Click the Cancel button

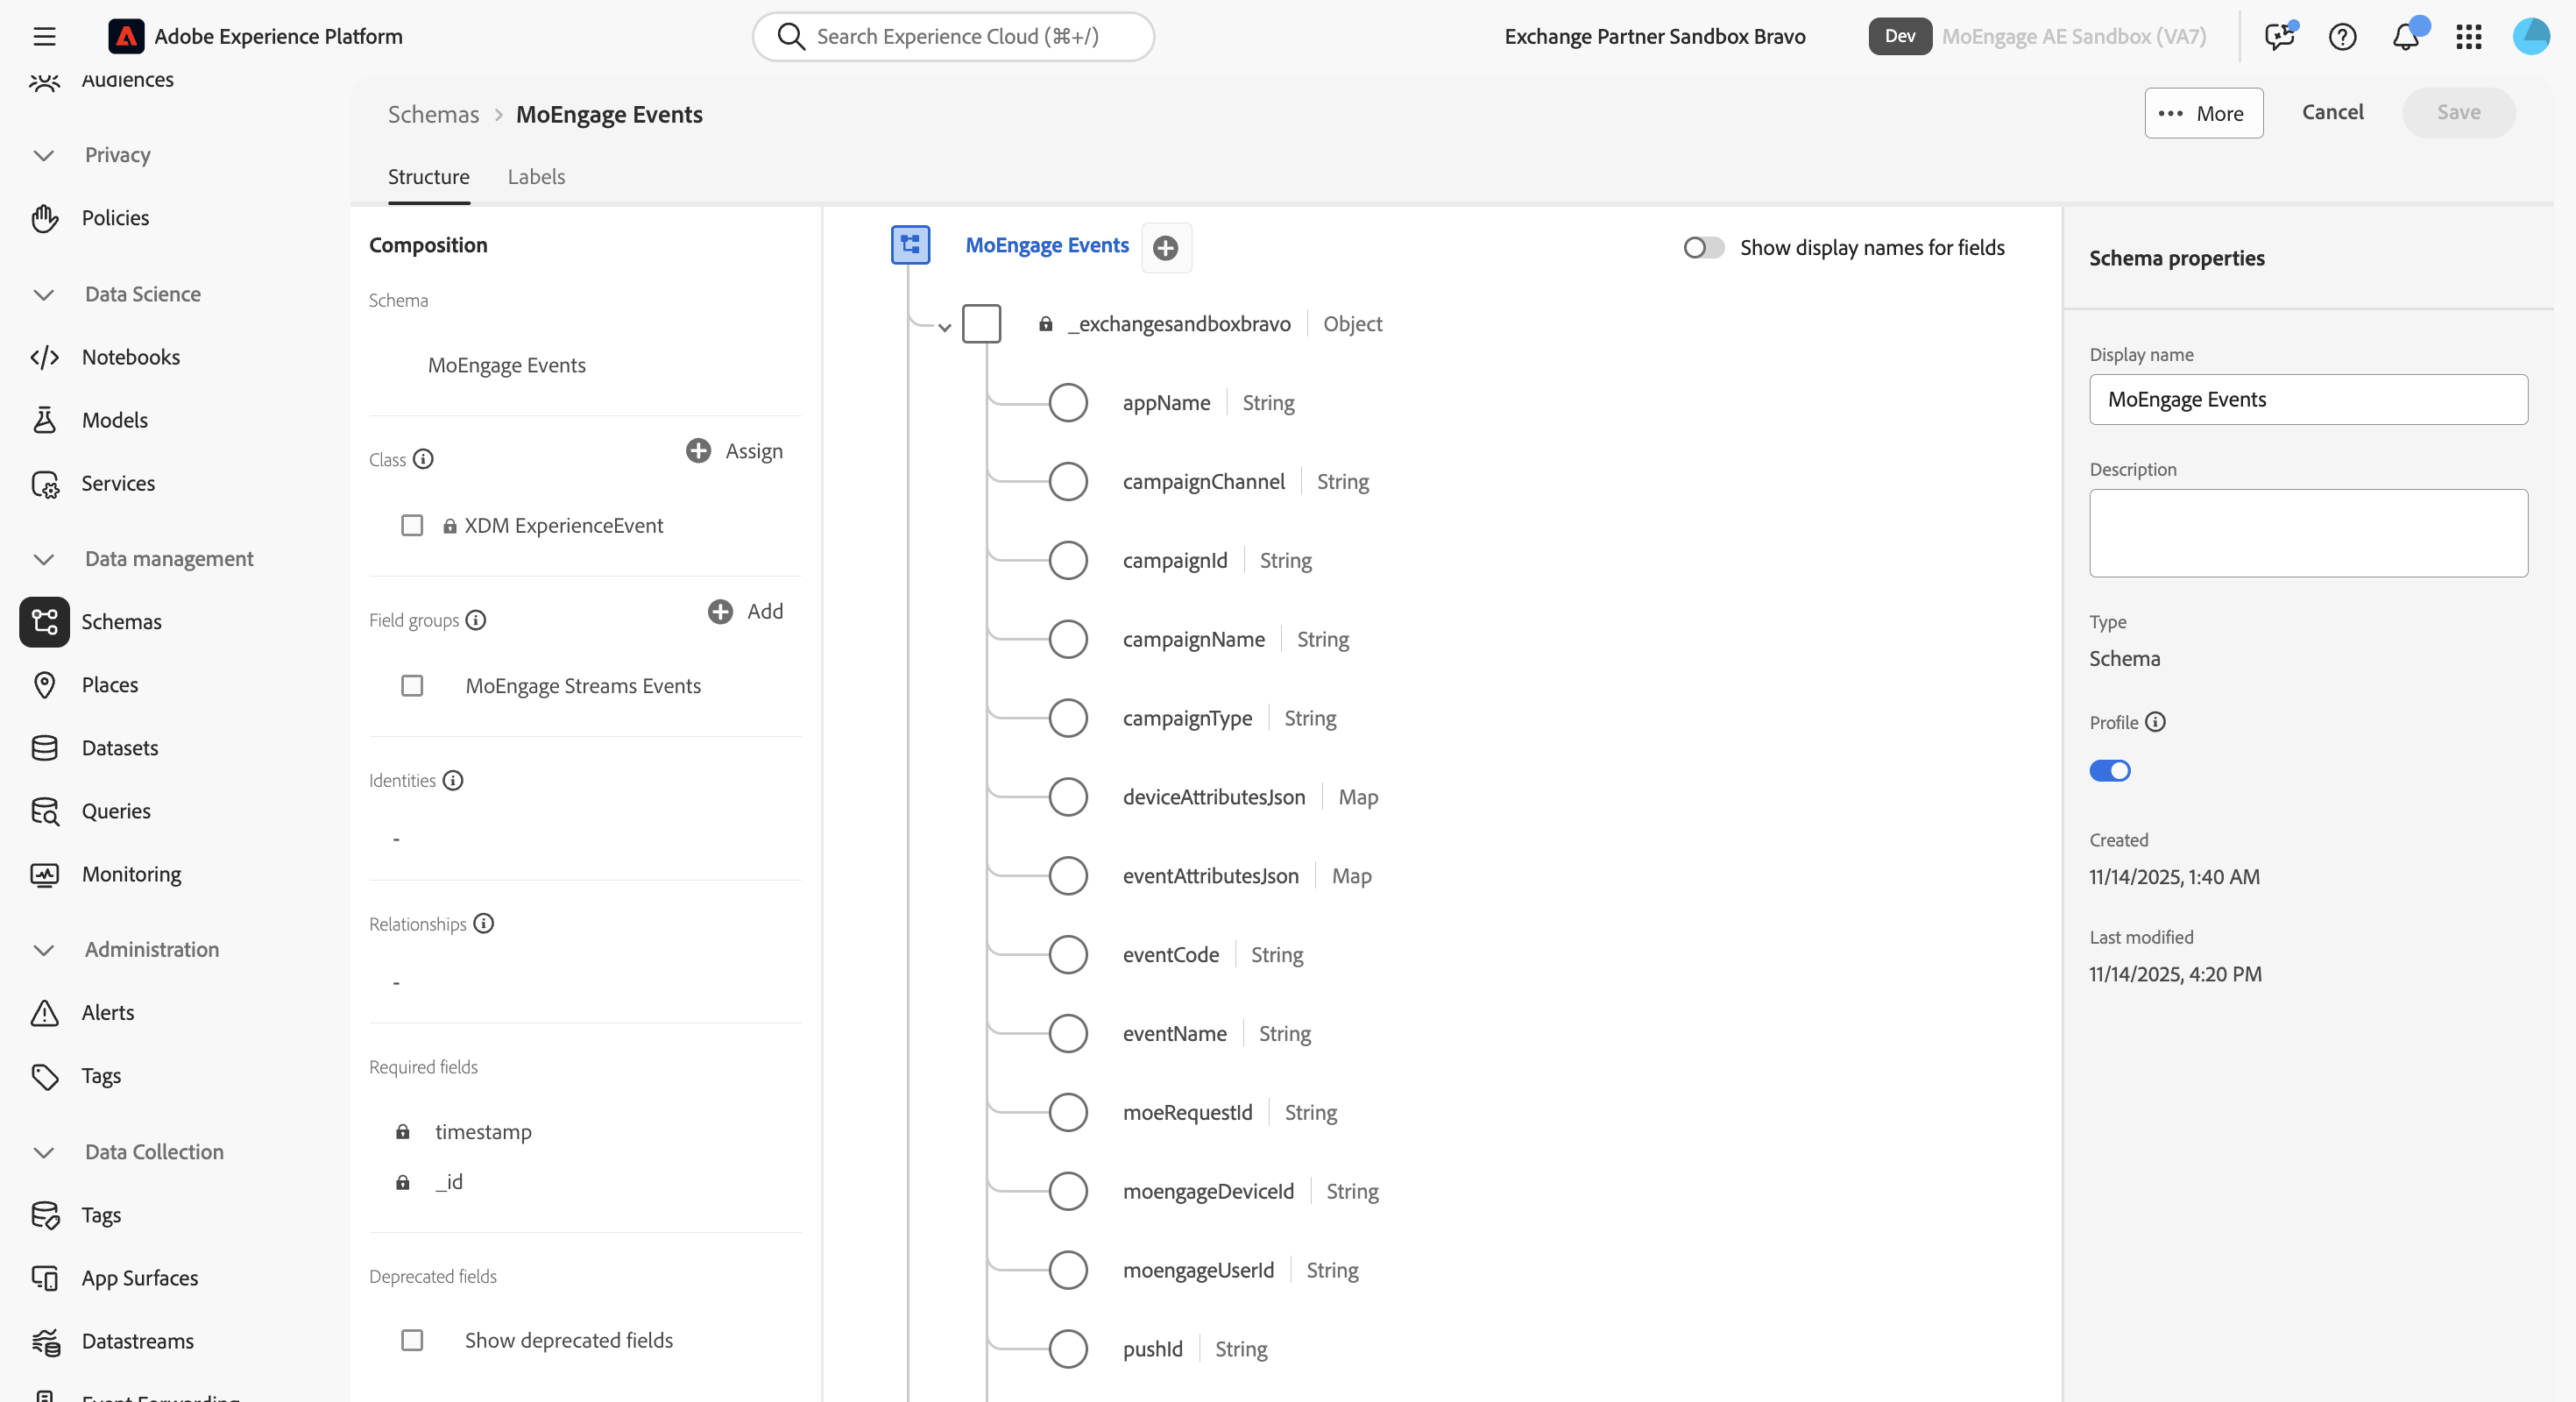pyautogui.click(x=2332, y=112)
